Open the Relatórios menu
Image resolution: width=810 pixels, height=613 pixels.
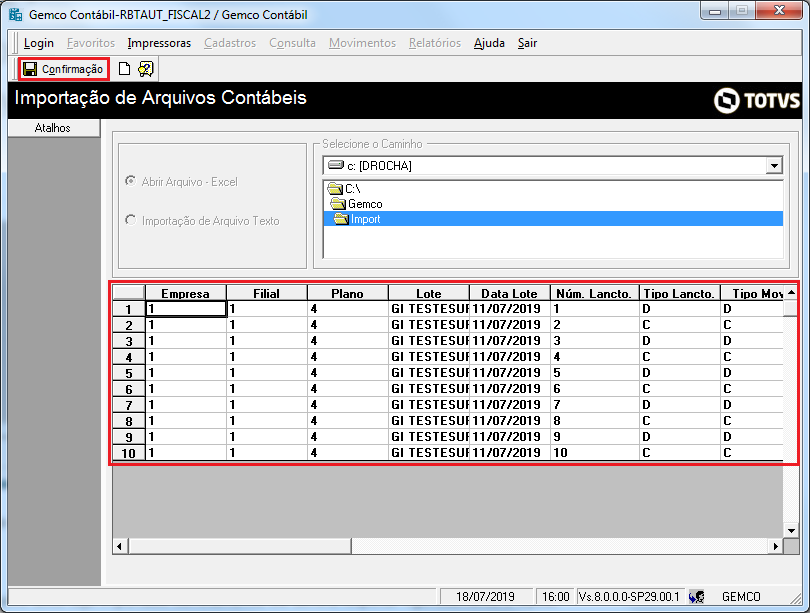tap(435, 43)
